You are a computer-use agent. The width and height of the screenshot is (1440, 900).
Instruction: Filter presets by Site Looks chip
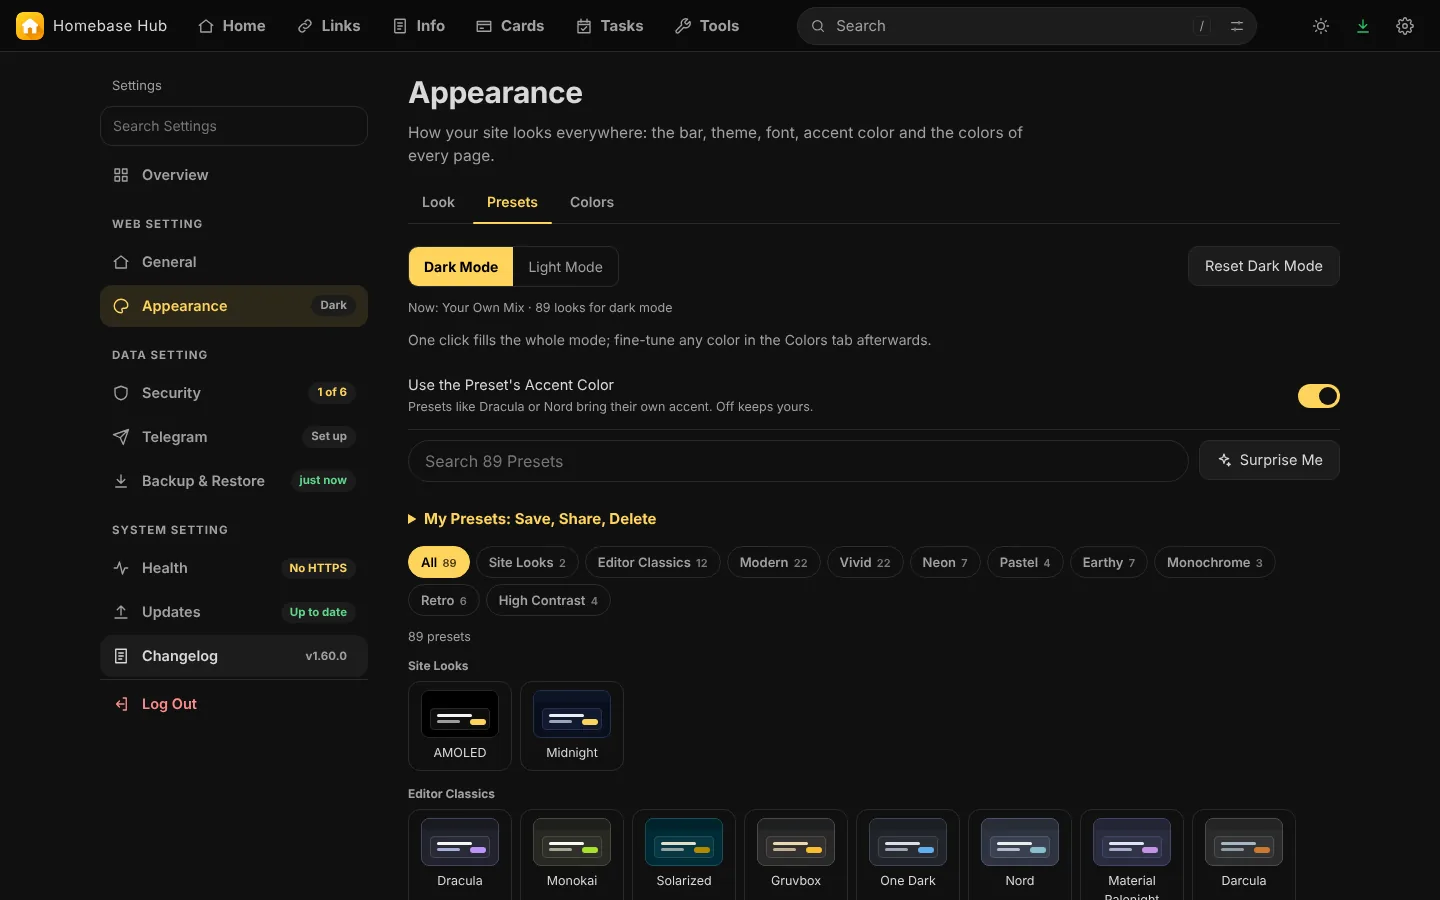527,562
